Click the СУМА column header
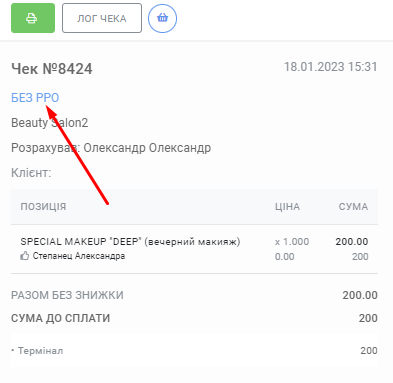The width and height of the screenshot is (393, 383). (x=353, y=206)
